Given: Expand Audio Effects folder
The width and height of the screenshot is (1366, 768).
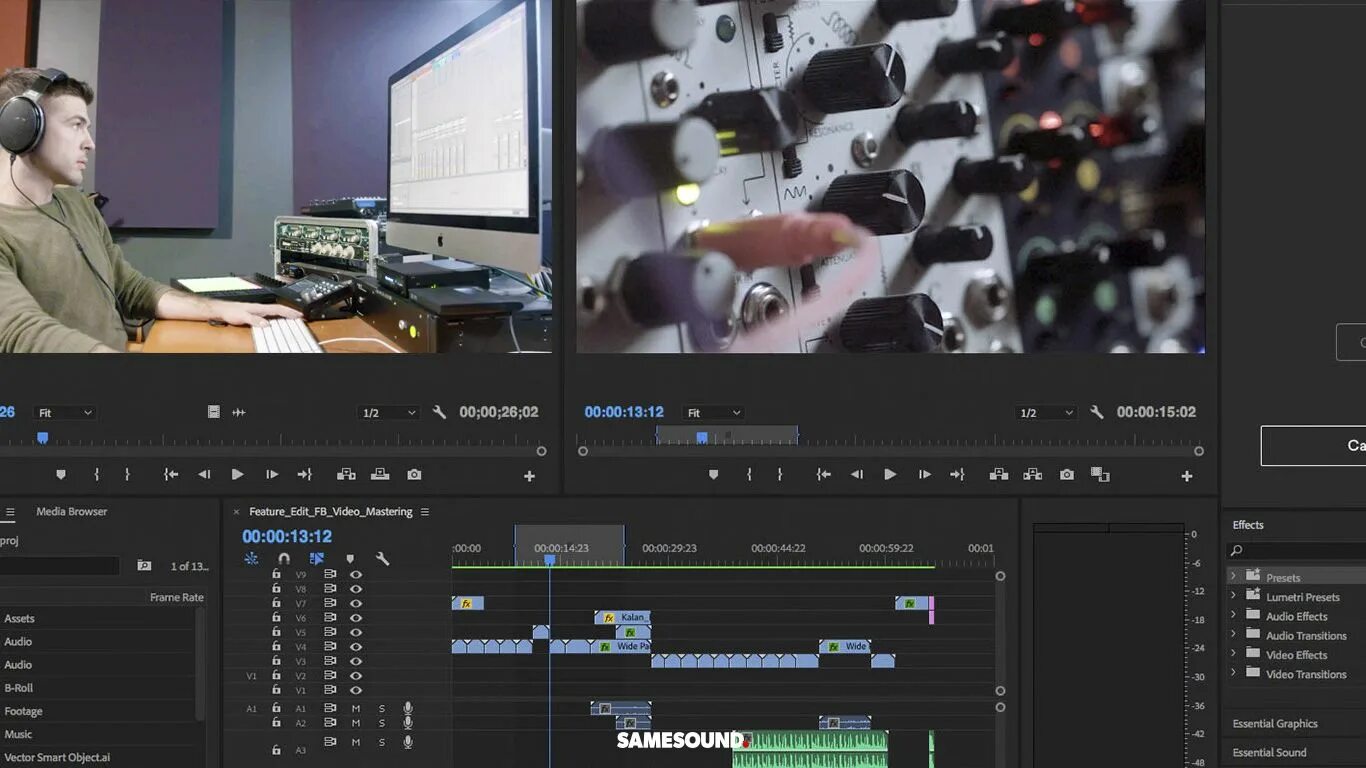Looking at the screenshot, I should click(1233, 615).
